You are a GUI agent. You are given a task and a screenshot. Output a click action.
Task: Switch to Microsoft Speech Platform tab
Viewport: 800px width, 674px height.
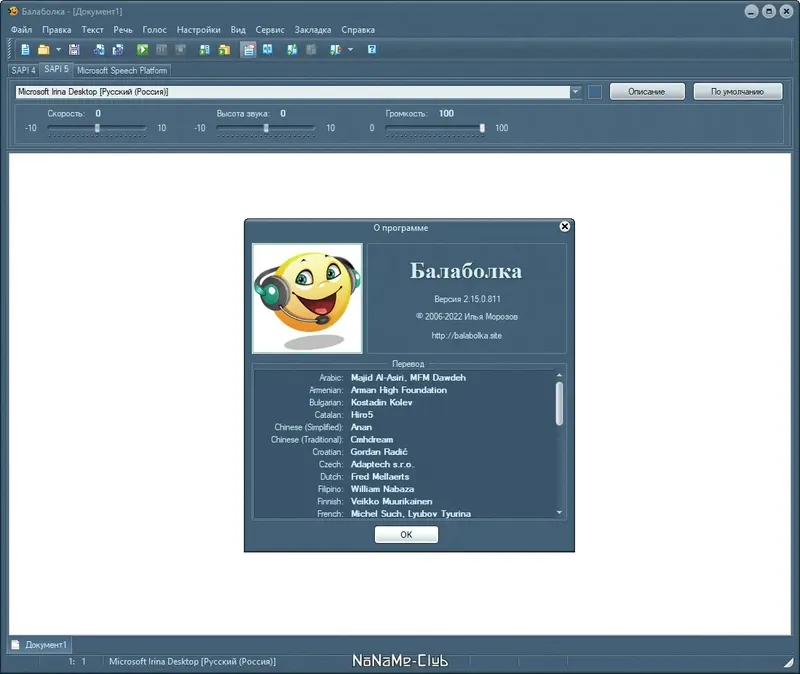coord(122,70)
